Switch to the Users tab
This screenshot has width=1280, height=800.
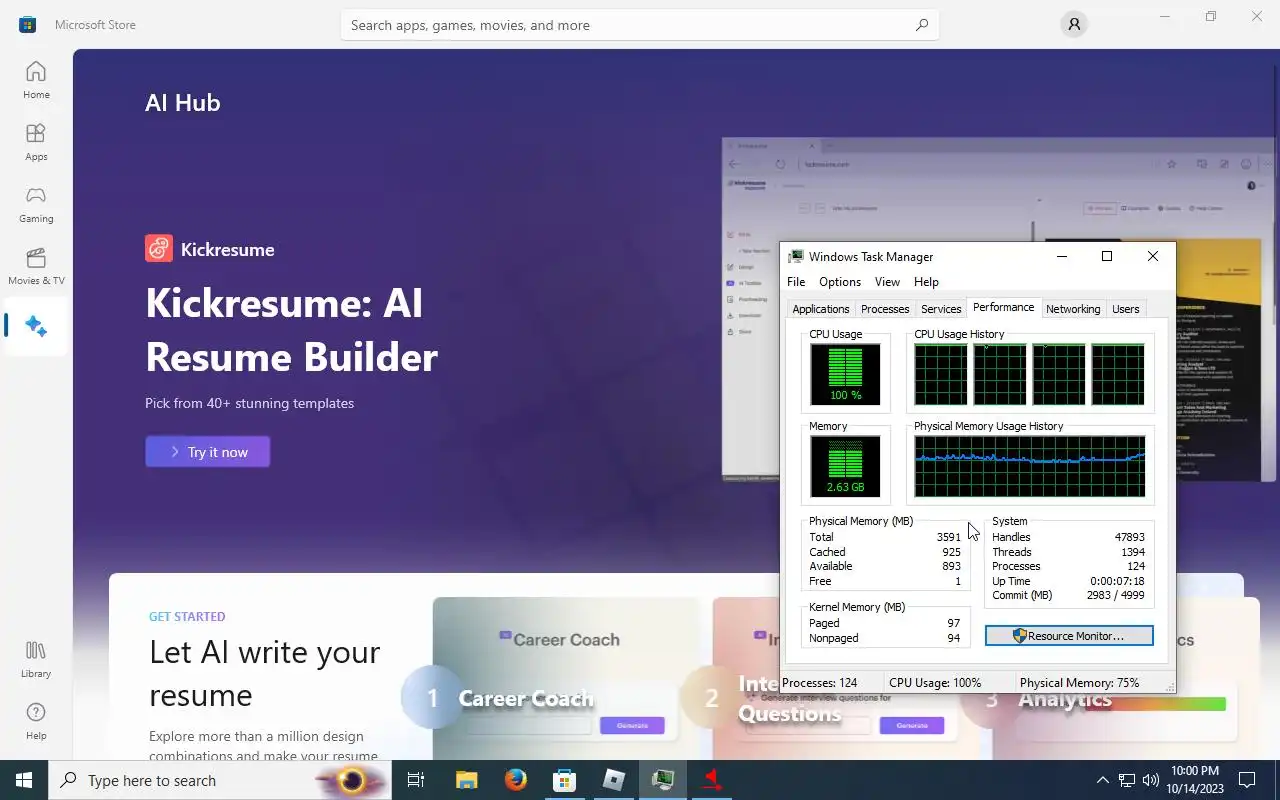pos(1126,309)
